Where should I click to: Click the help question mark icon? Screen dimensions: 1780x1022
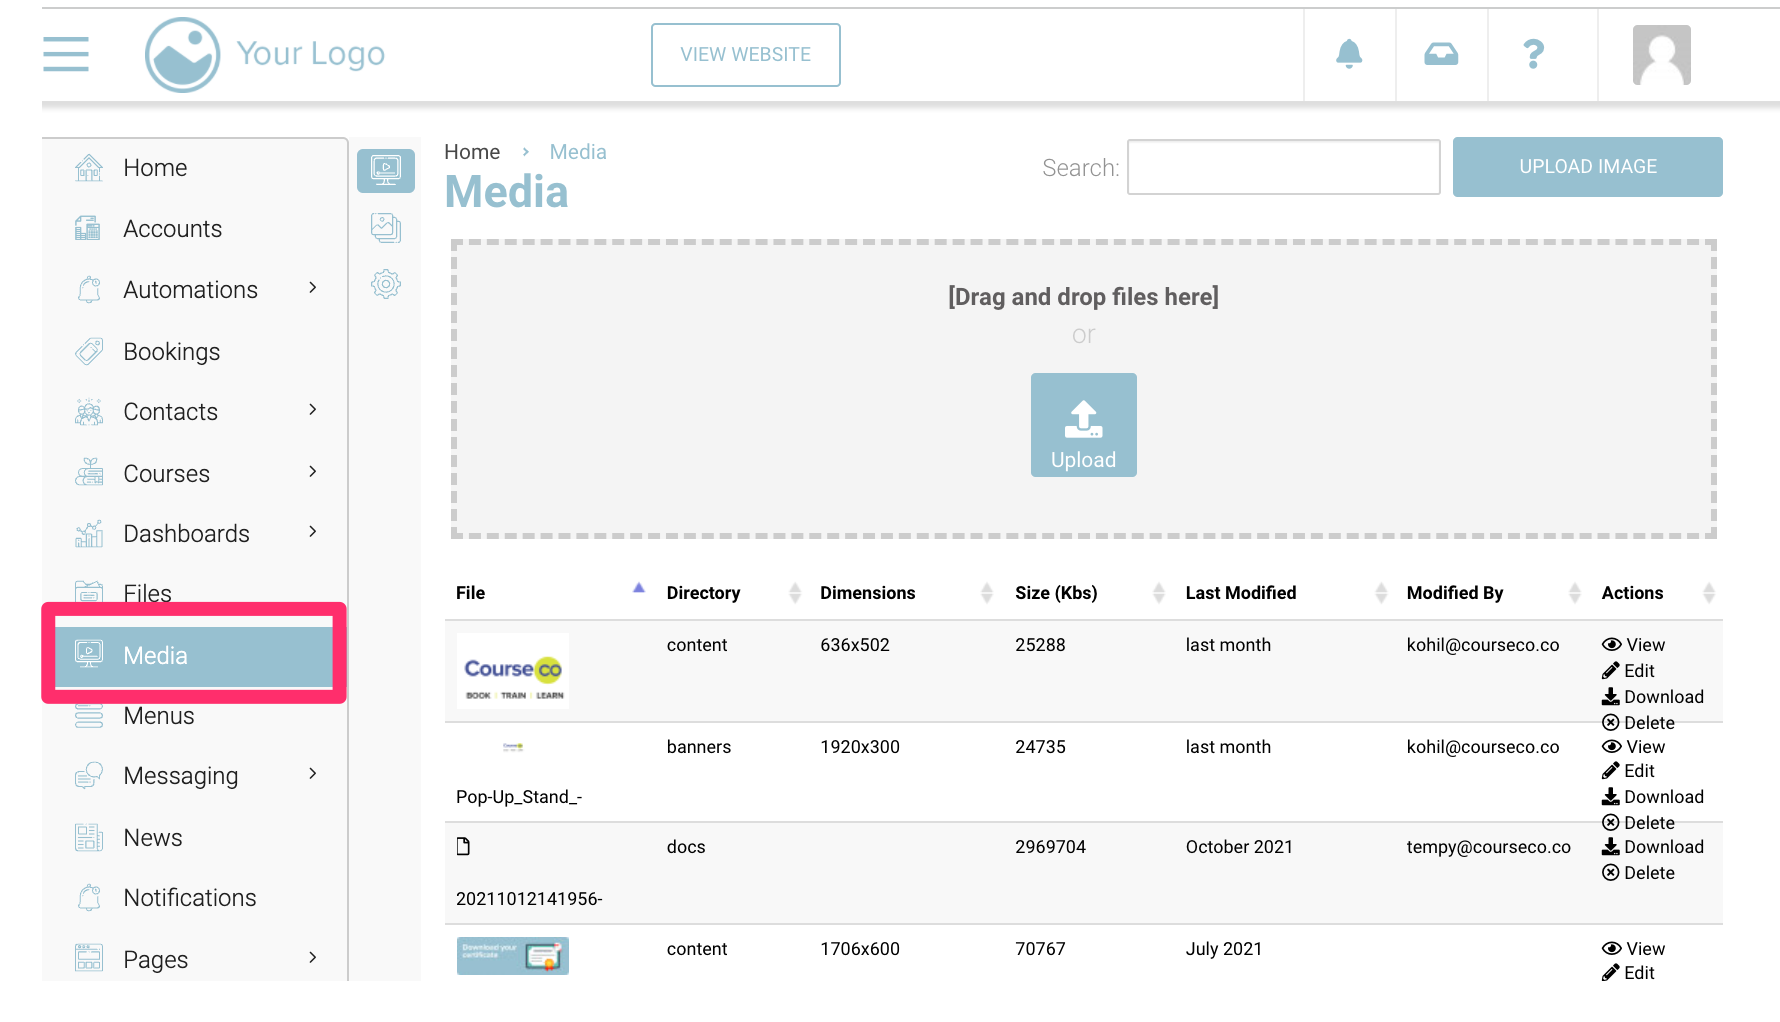[1533, 54]
